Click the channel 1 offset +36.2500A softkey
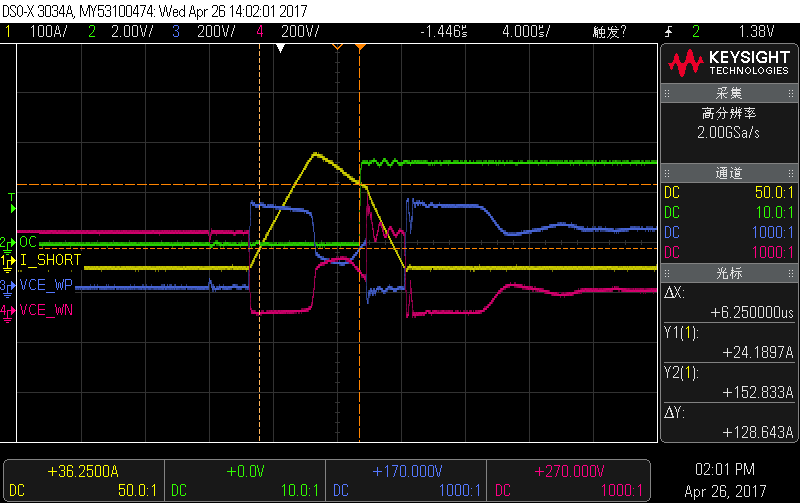The height and width of the screenshot is (503, 800). 84,481
